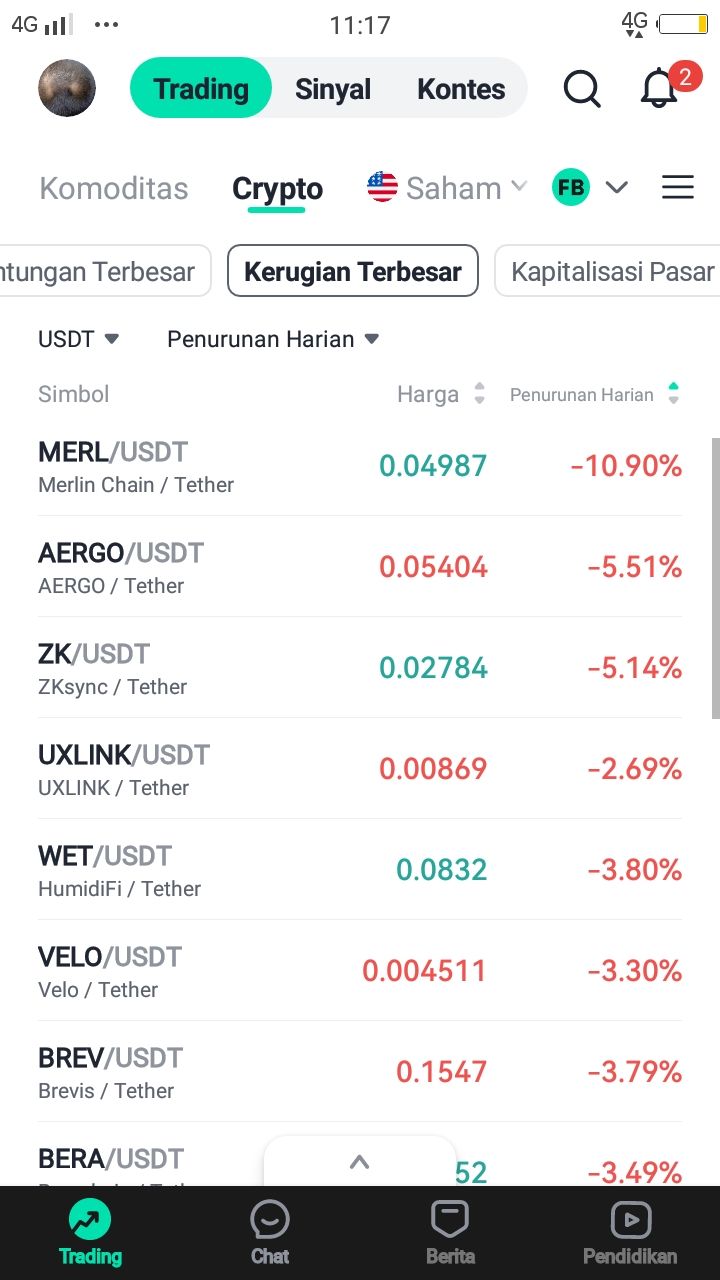Switch to the Sinyal tab

tap(333, 88)
